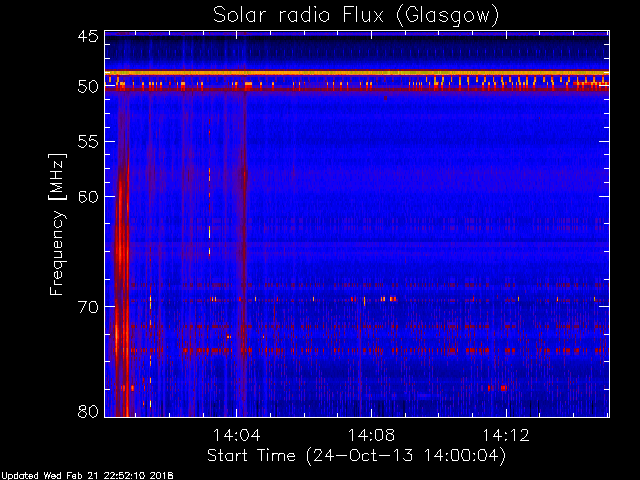
Task: Click the 55 frequency tick label
Action: [88, 142]
